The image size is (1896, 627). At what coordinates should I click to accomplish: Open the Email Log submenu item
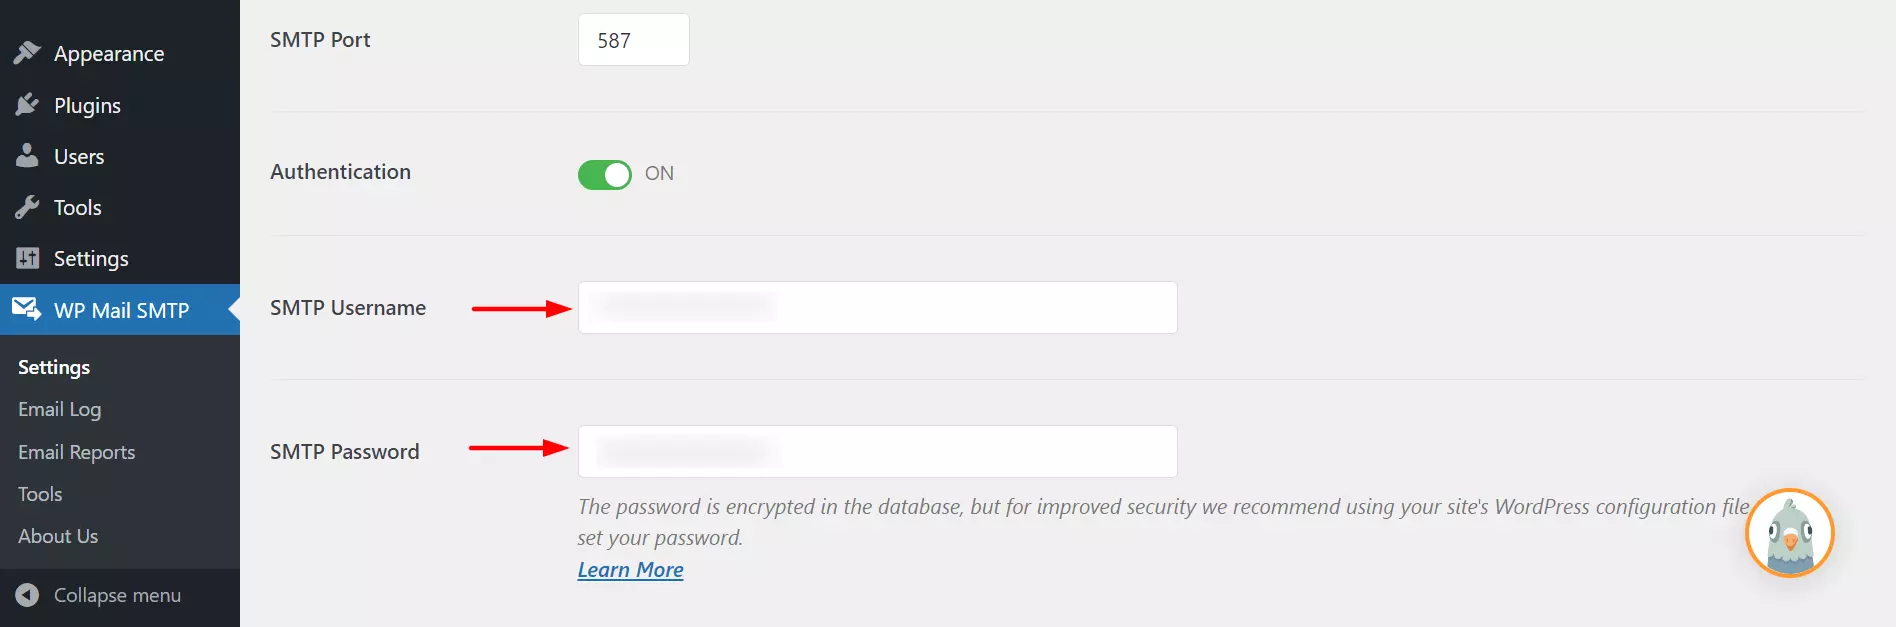[59, 409]
